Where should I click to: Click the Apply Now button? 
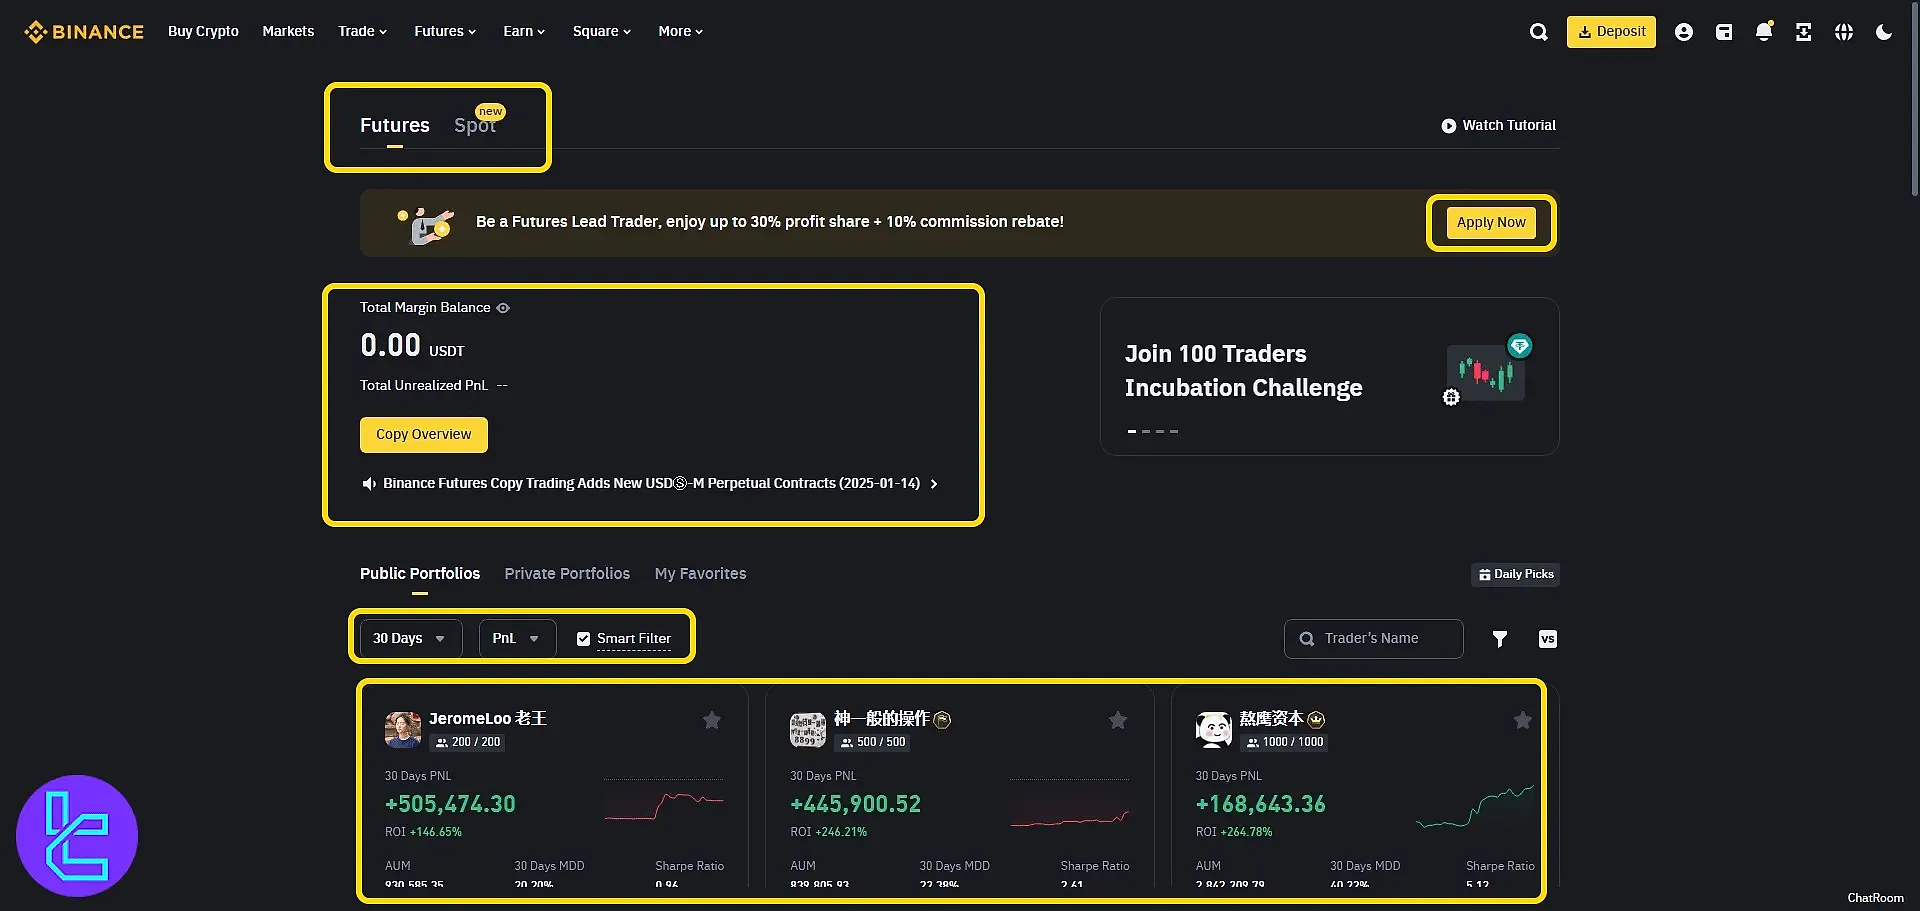(1491, 223)
